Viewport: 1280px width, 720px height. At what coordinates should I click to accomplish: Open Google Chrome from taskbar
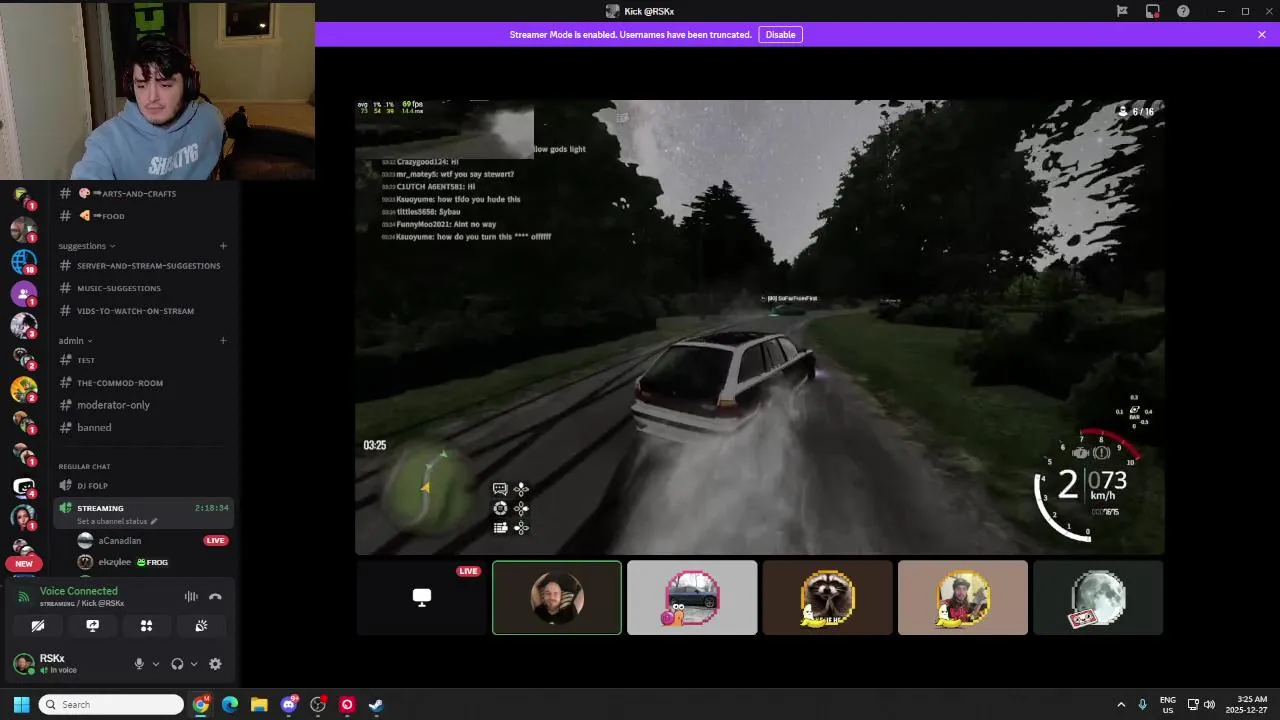(x=201, y=705)
